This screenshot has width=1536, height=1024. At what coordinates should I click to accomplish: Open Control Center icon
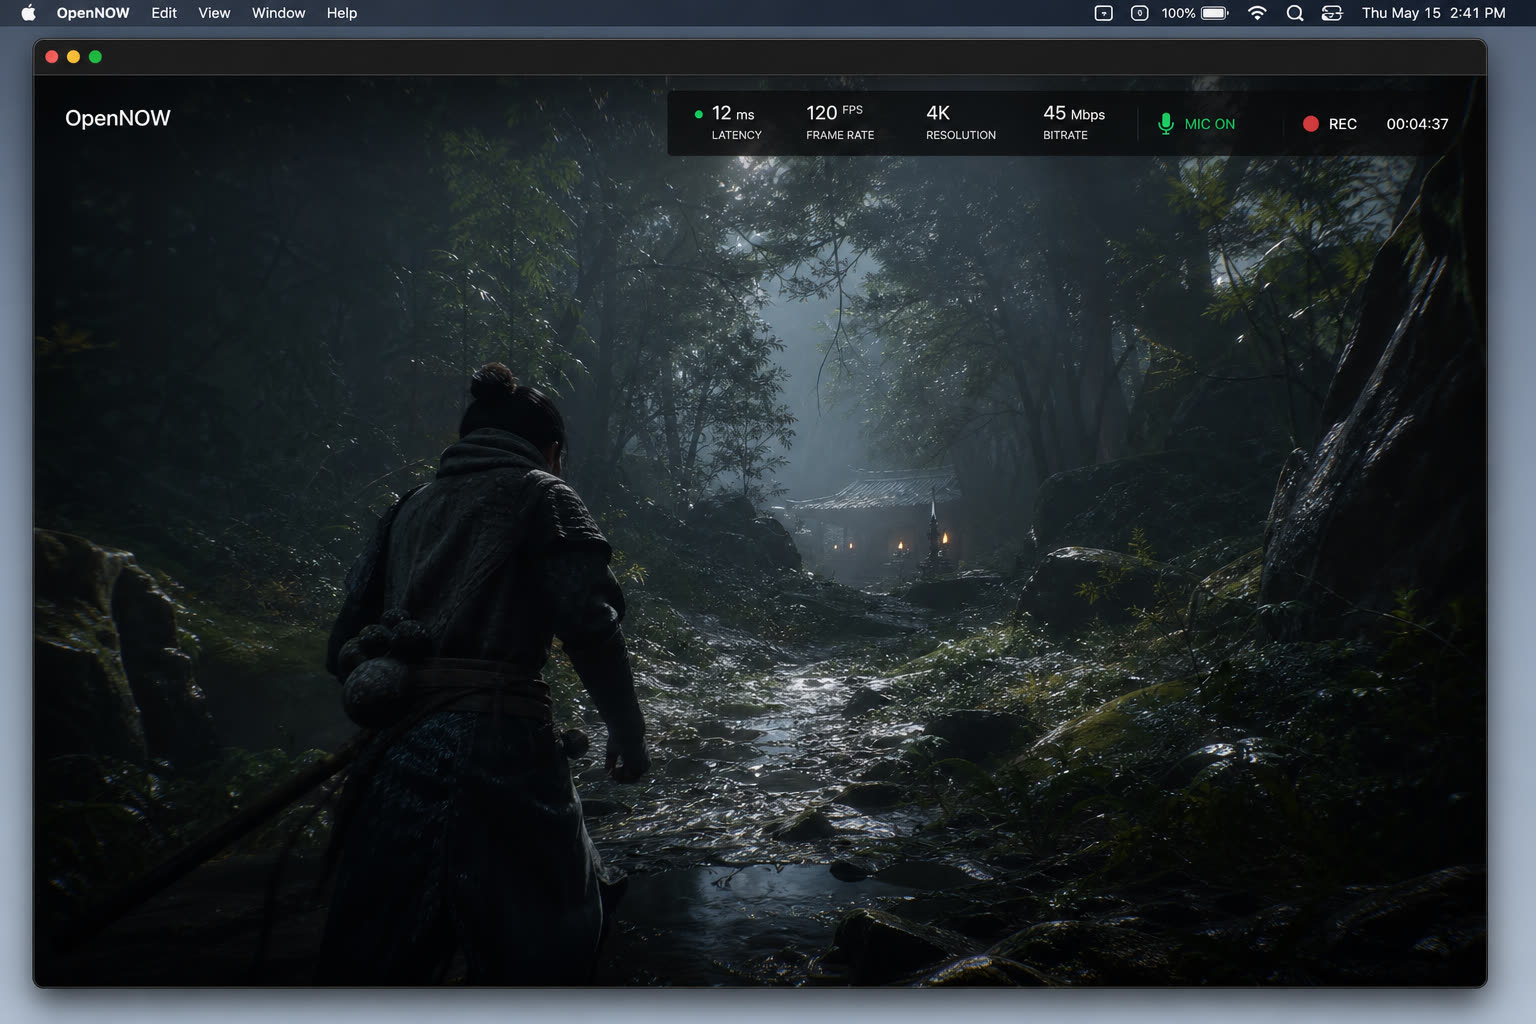point(1332,13)
